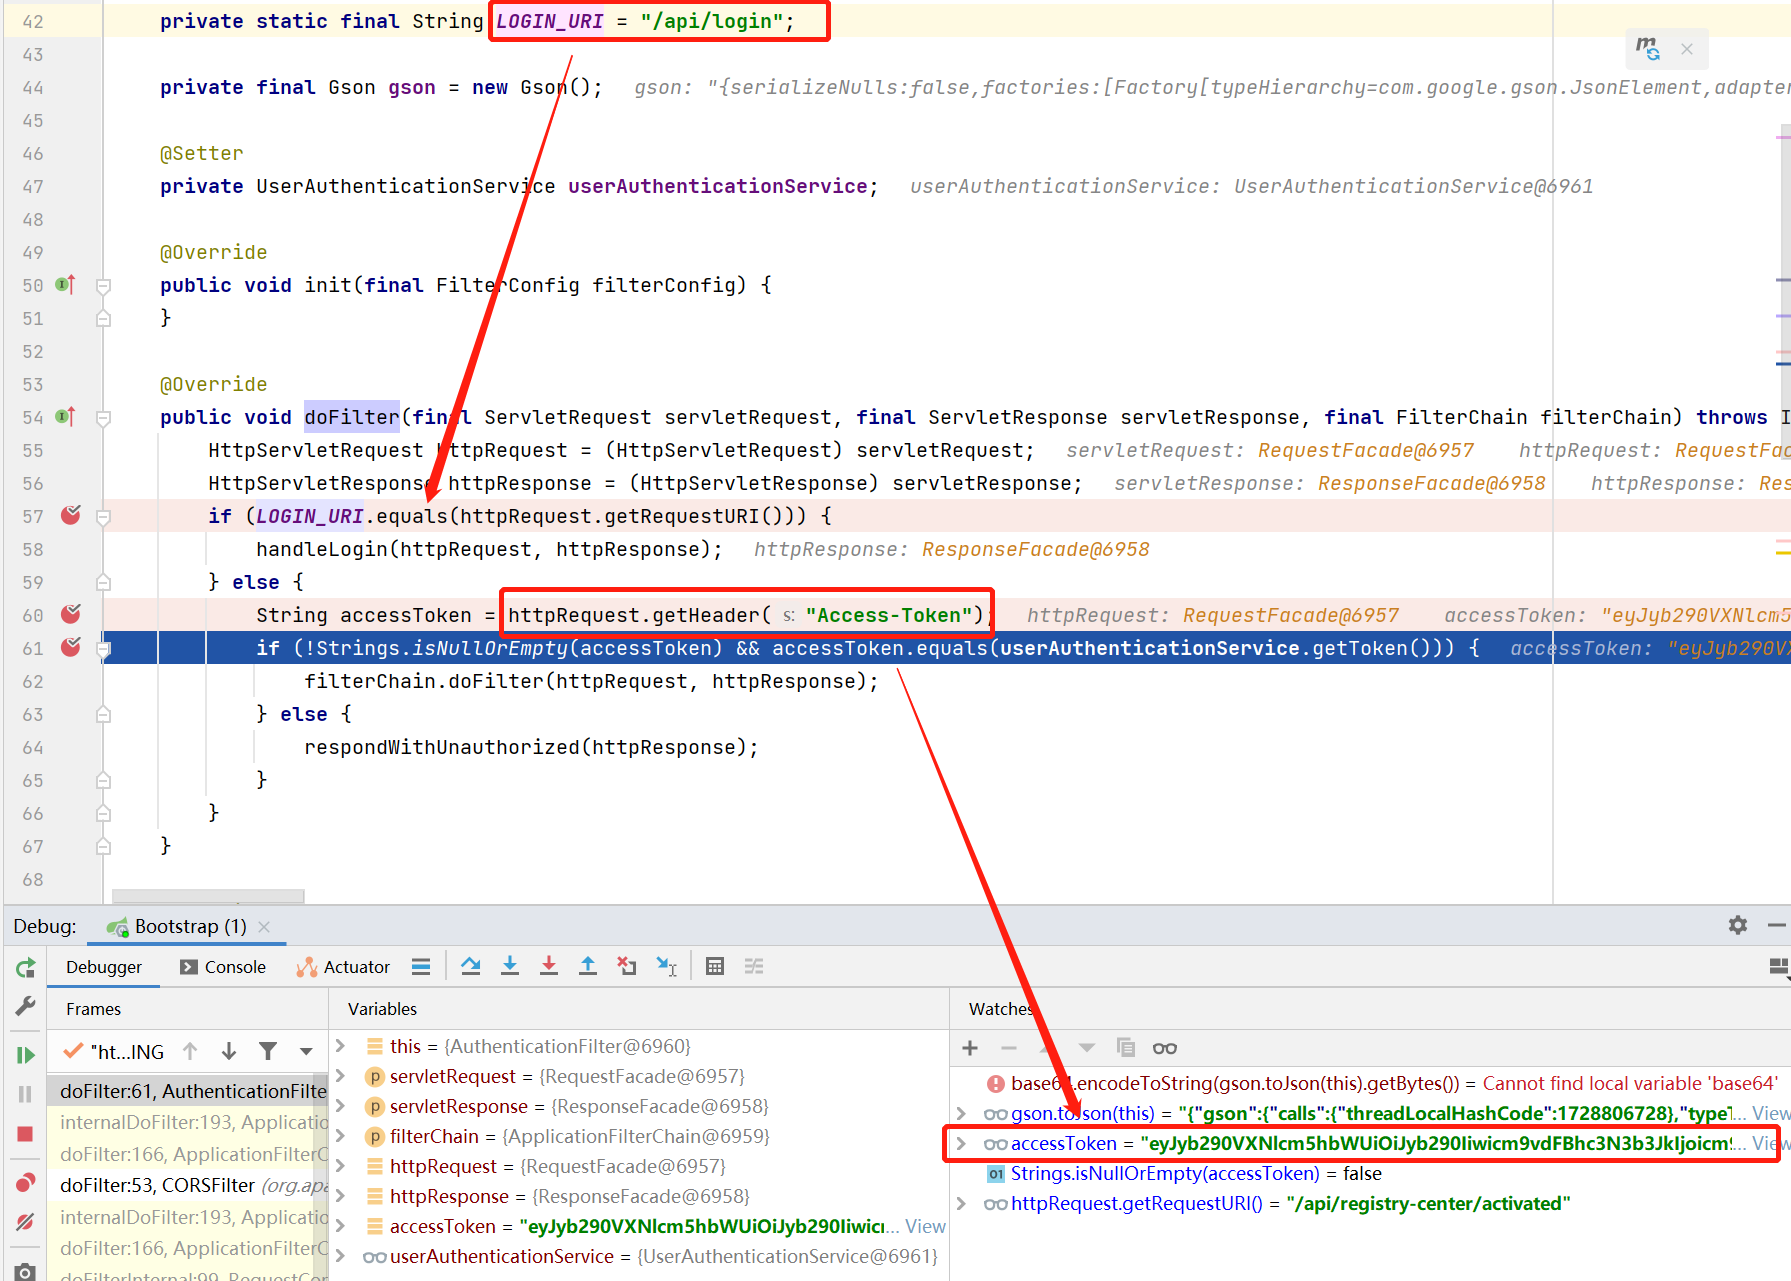Viewport: 1791px width, 1281px height.
Task: Toggle filter frames funnel icon
Action: (x=268, y=1051)
